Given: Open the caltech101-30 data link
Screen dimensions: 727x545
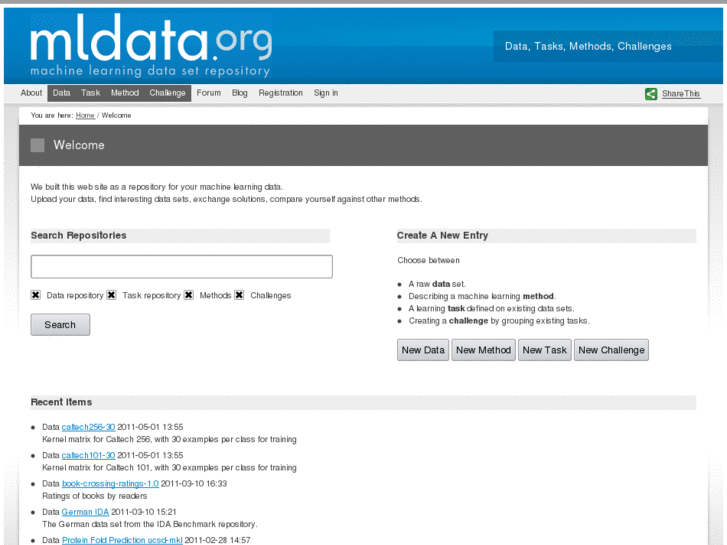Looking at the screenshot, I should 88,455.
